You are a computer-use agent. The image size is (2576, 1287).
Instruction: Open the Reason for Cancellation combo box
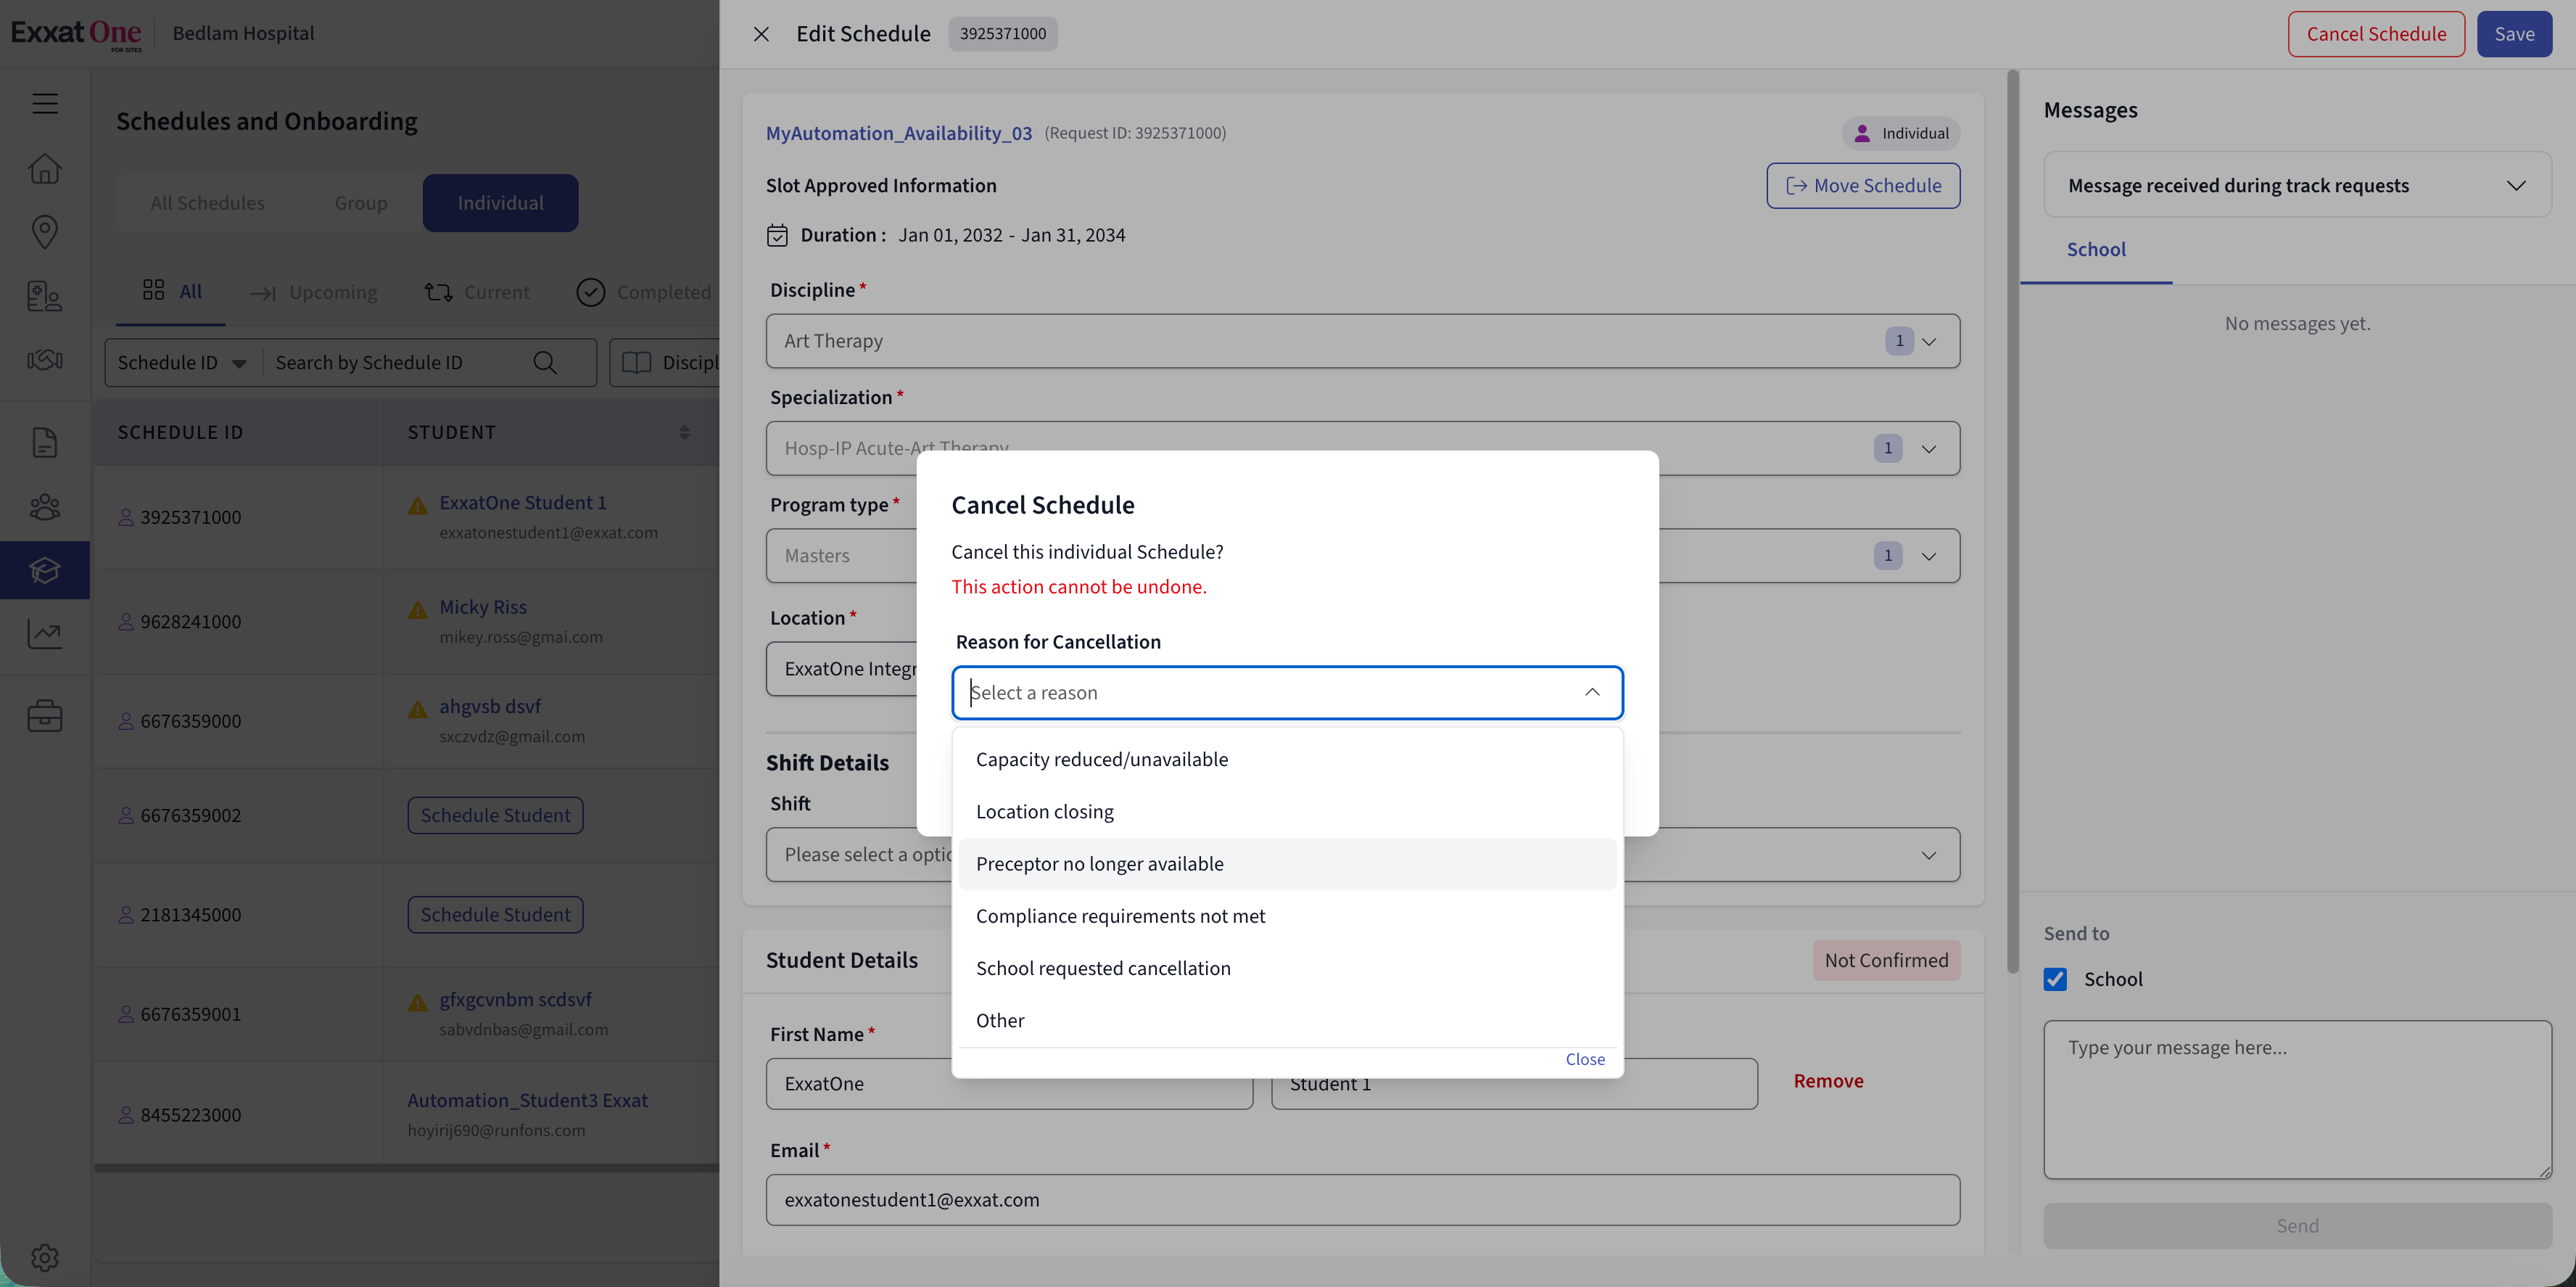(x=1287, y=692)
